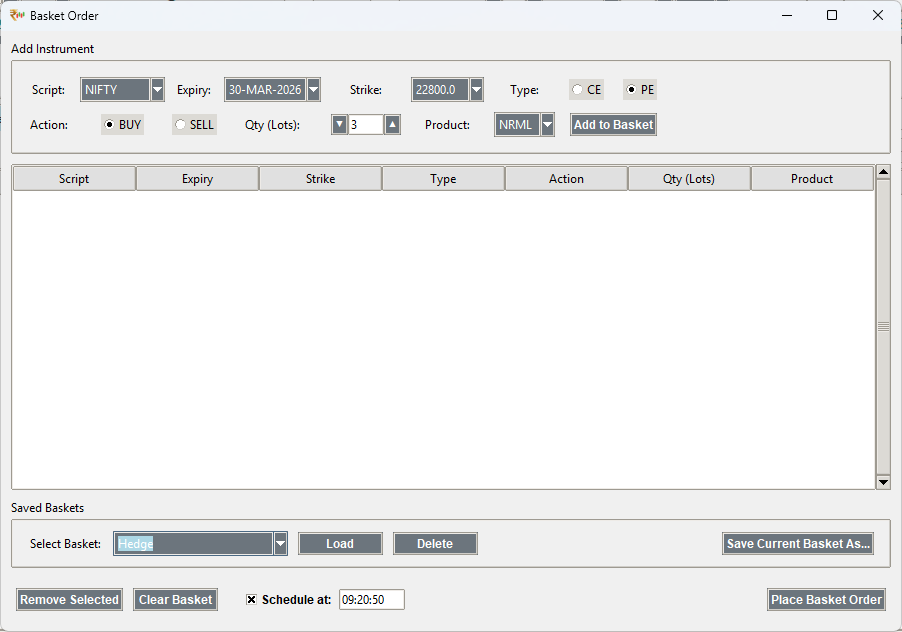Click the Clear Basket button
The height and width of the screenshot is (632, 902).
click(175, 599)
